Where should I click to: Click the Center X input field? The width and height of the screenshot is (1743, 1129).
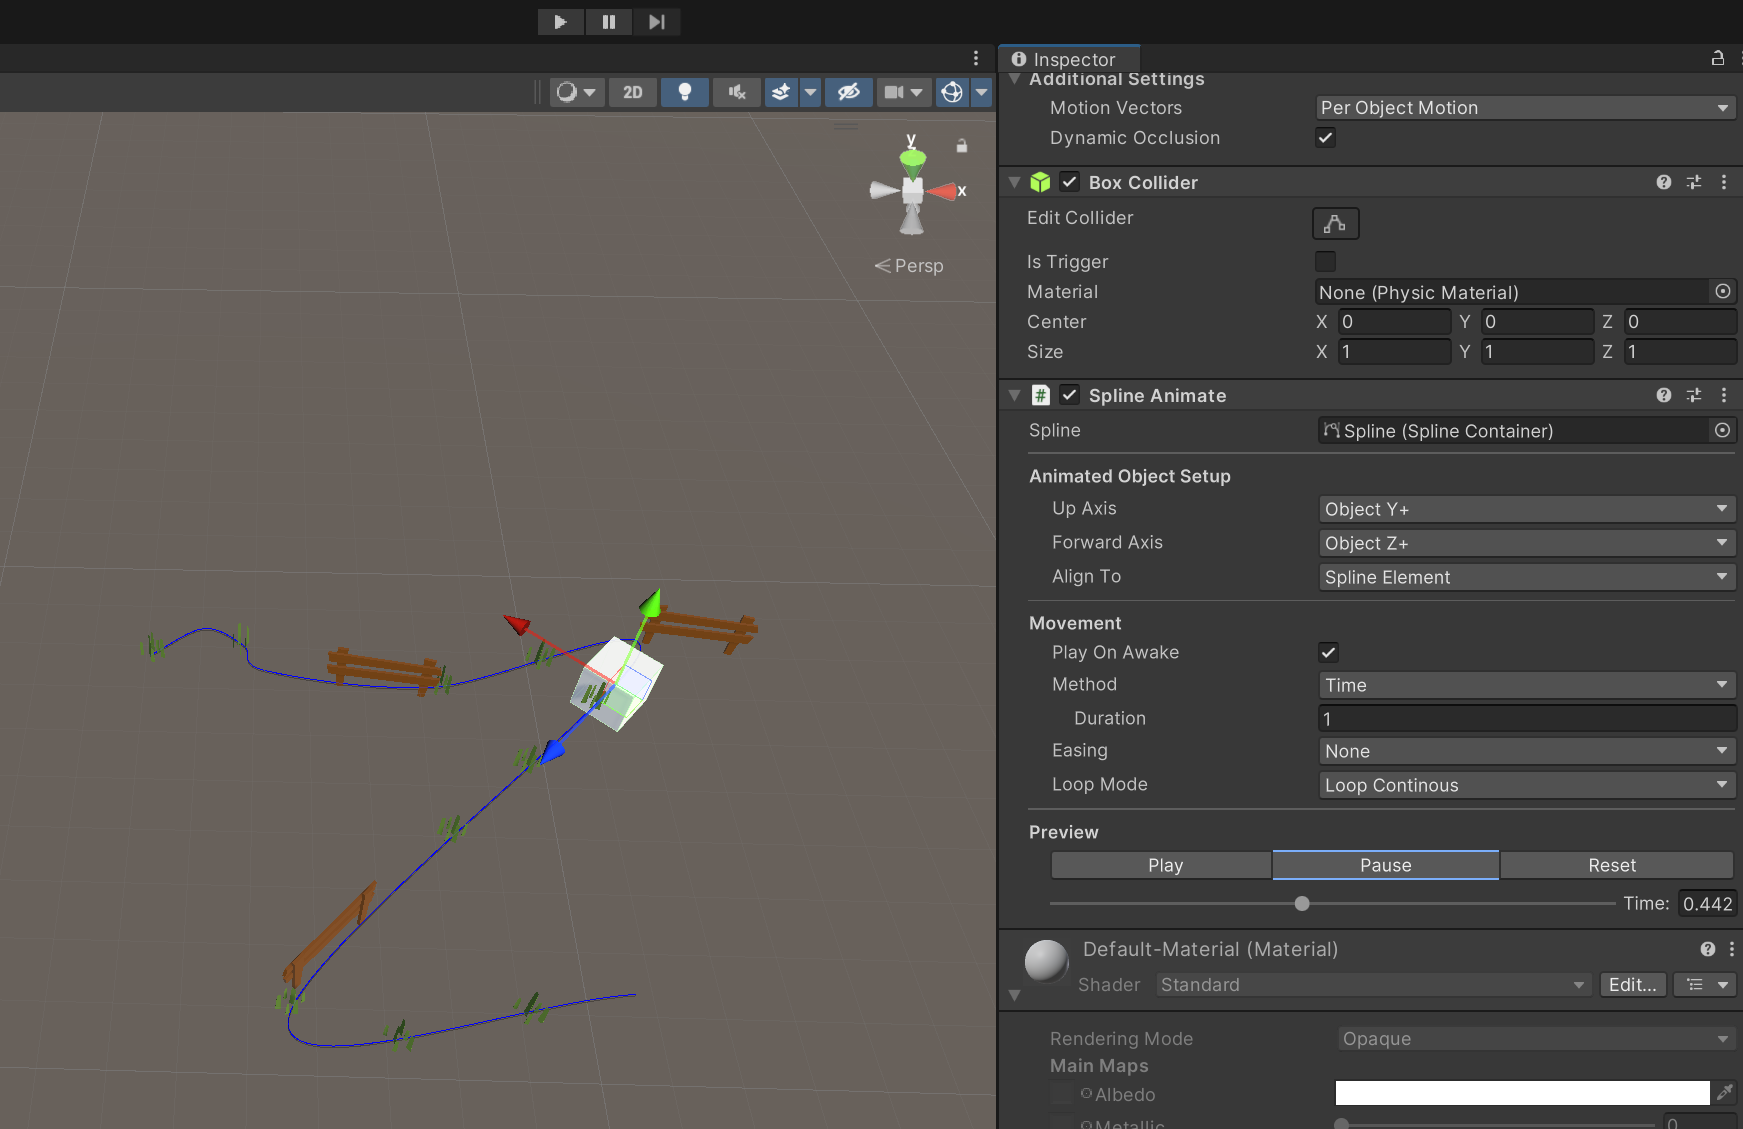click(1395, 322)
